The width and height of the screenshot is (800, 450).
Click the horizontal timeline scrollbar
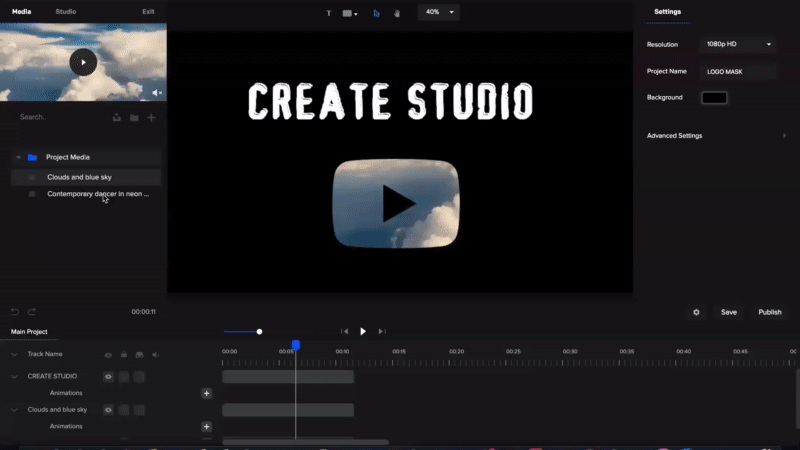[x=305, y=442]
